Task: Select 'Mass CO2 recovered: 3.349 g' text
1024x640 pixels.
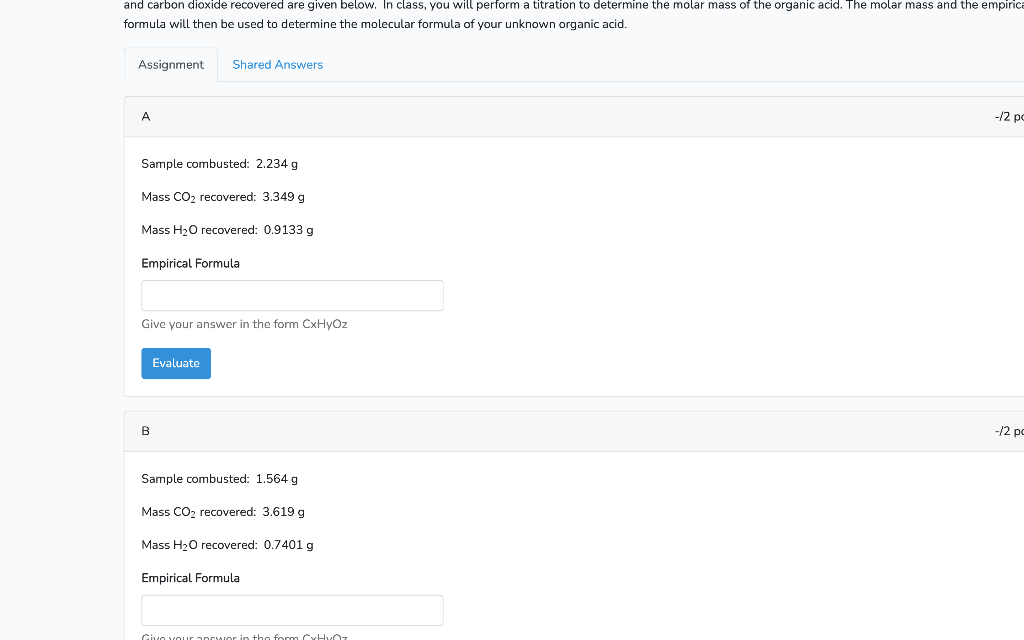Action: coord(223,197)
